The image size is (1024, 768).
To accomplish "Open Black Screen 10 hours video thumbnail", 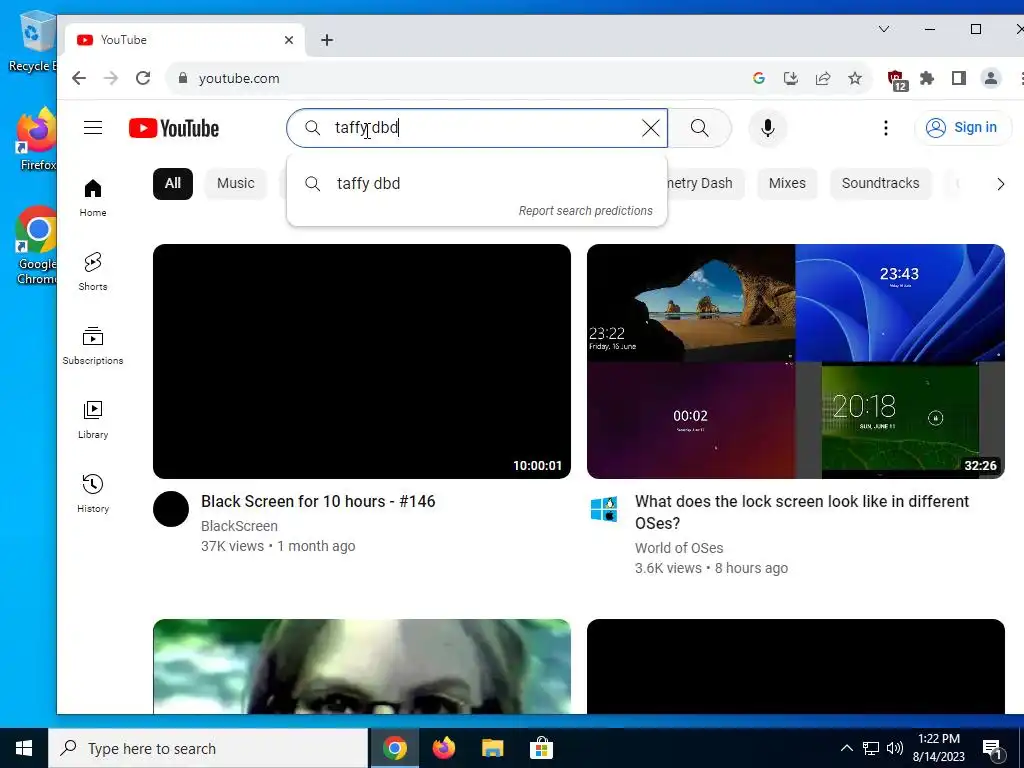I will (x=362, y=361).
